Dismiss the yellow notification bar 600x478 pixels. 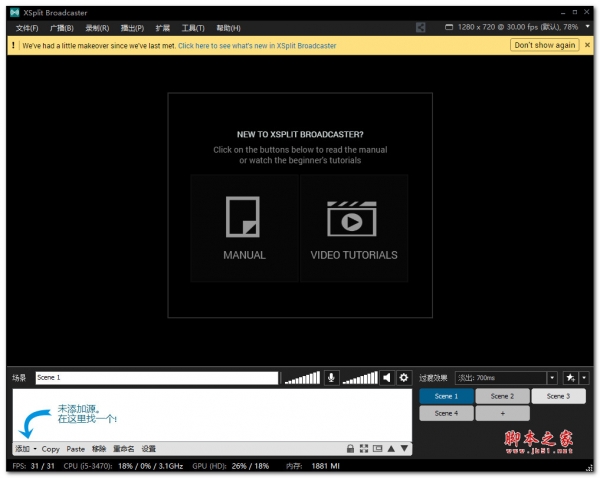(587, 45)
